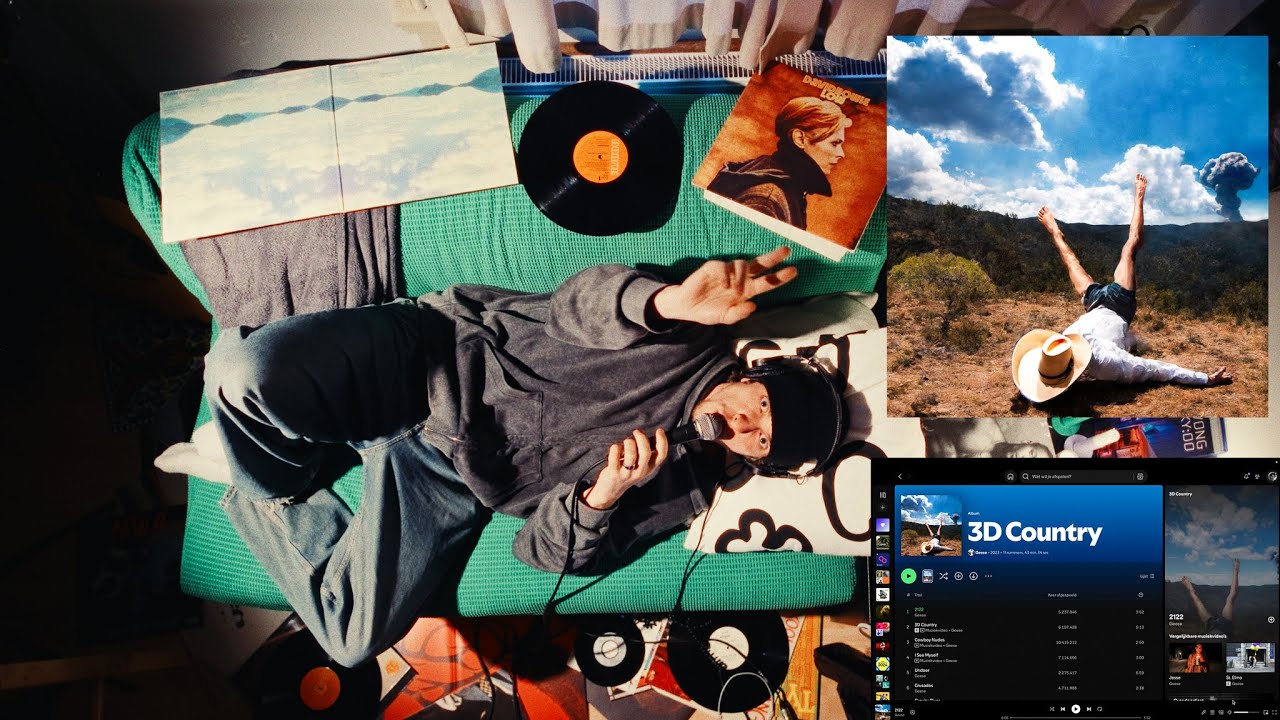Open the miniplayer
Screen dimensions: 1280x720
[1265, 712]
